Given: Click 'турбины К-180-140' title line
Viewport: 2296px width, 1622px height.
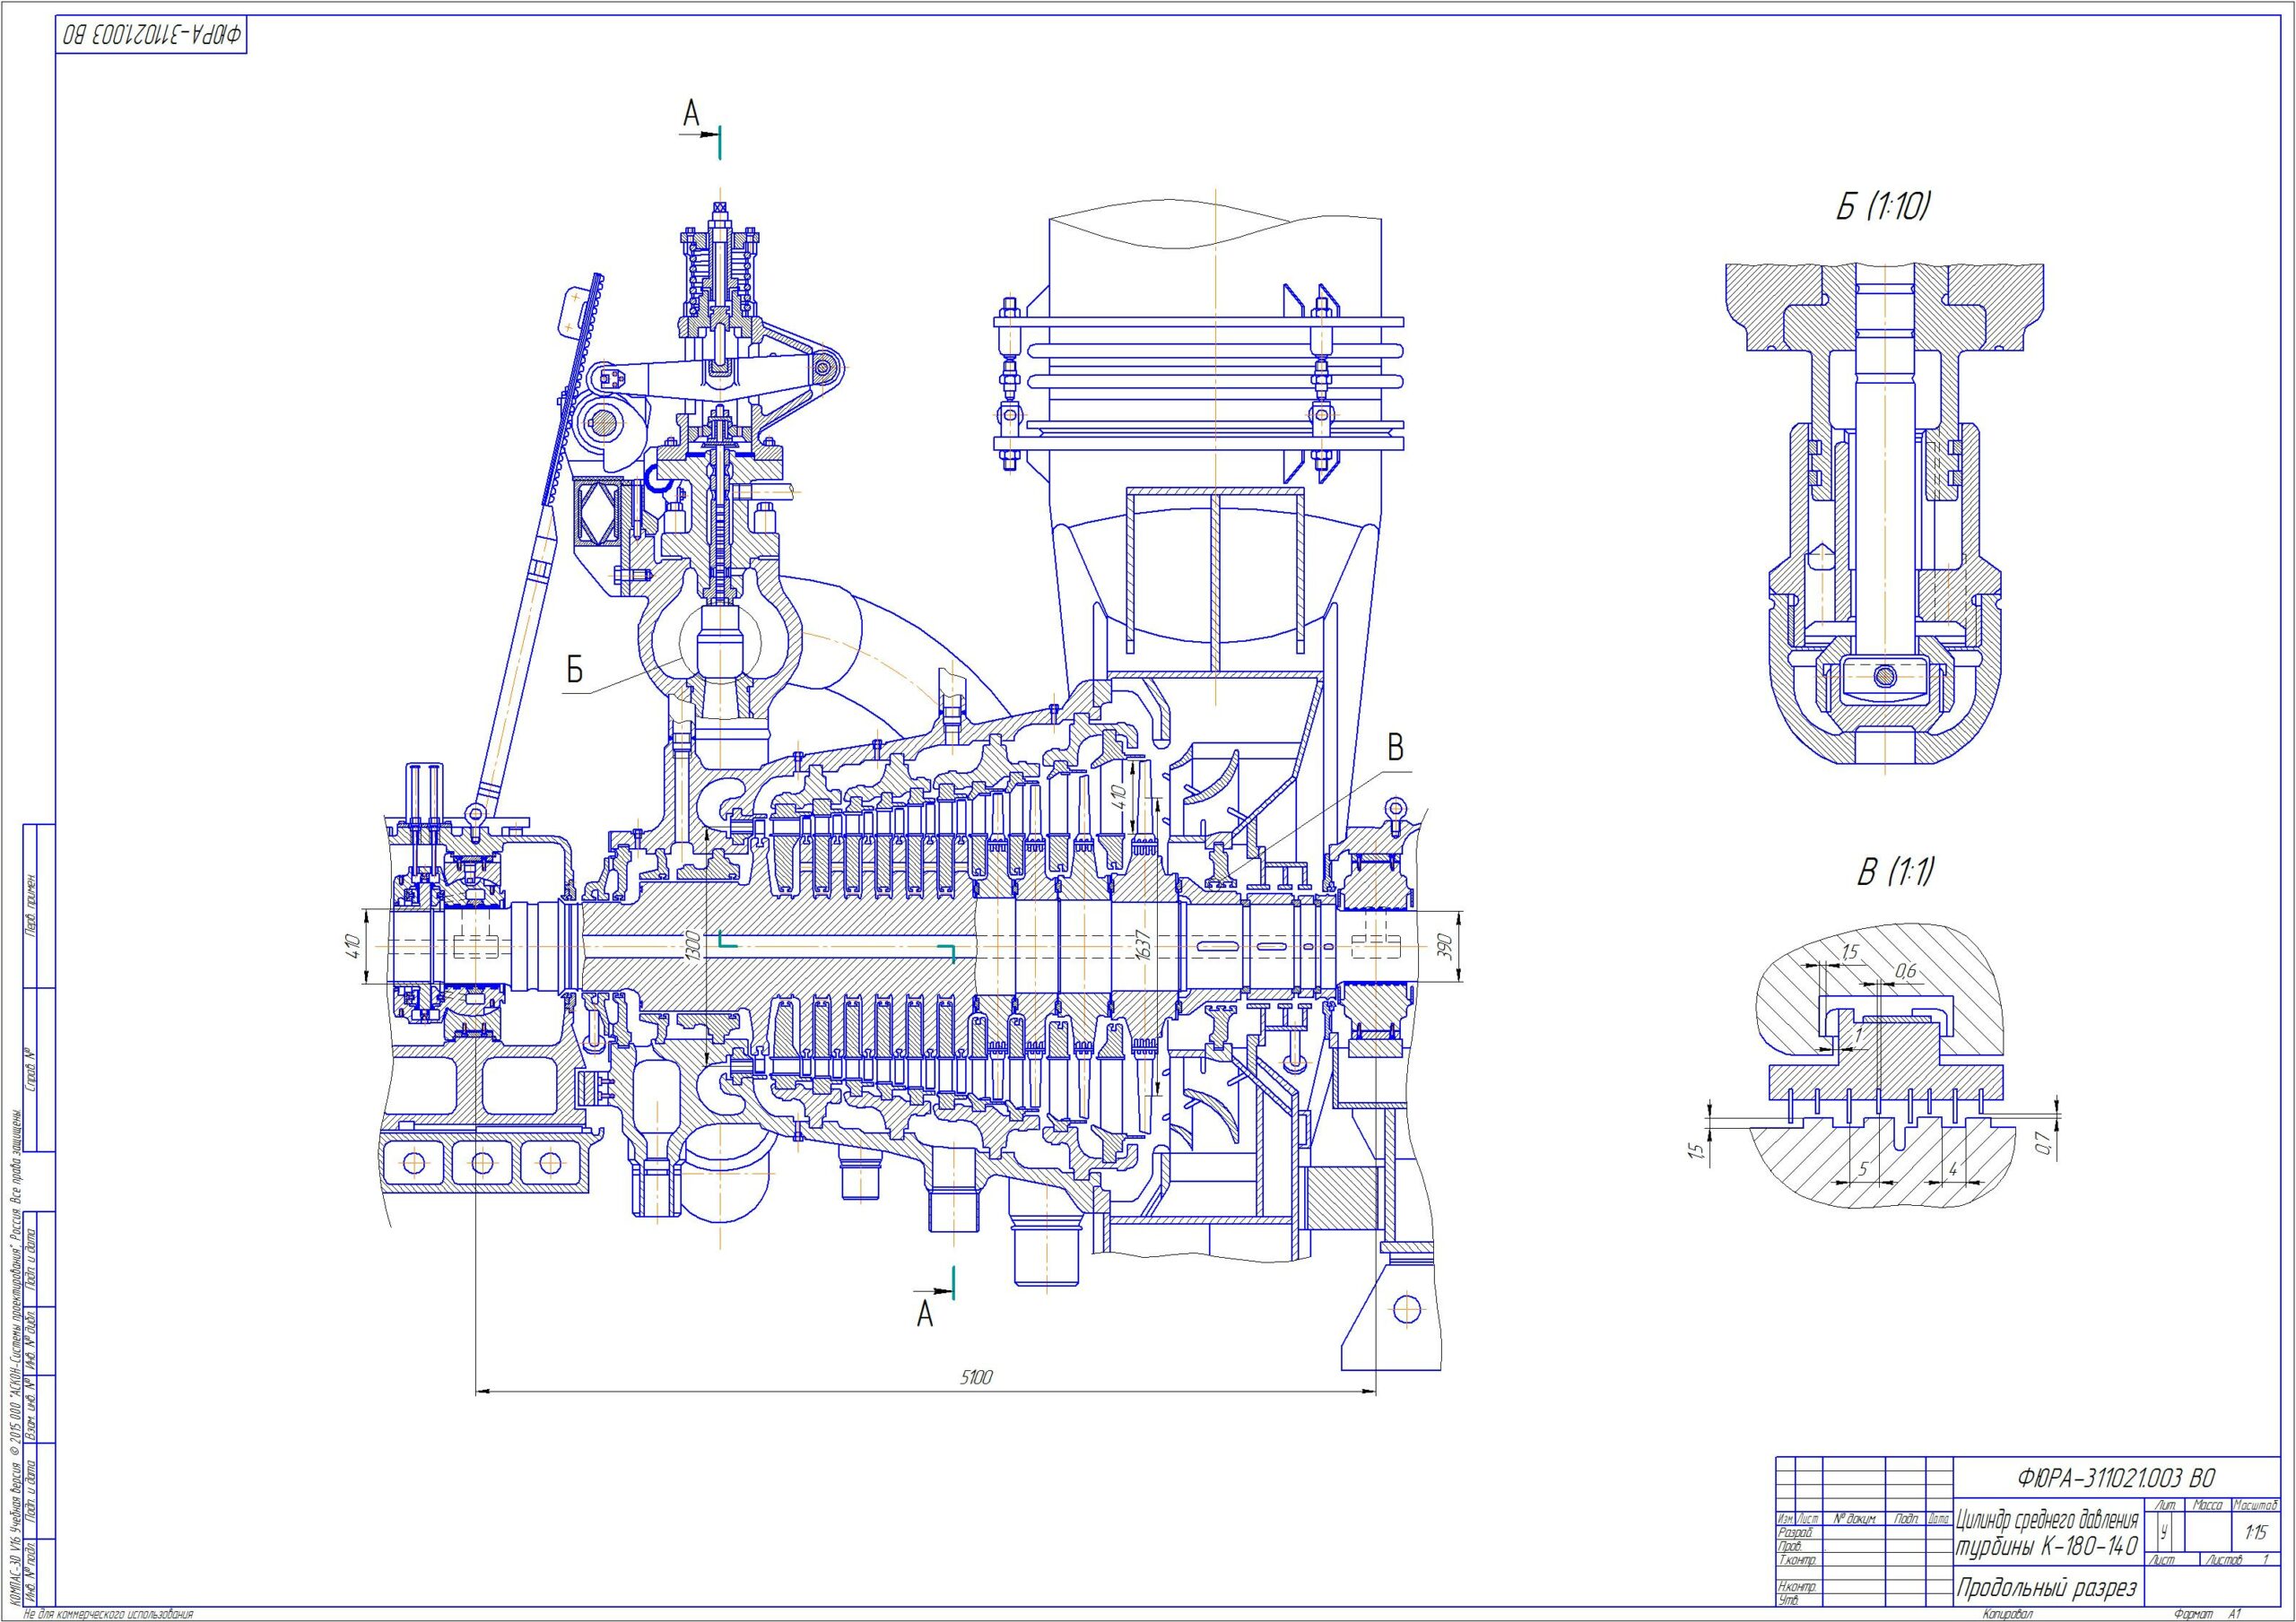Looking at the screenshot, I should click(2047, 1548).
